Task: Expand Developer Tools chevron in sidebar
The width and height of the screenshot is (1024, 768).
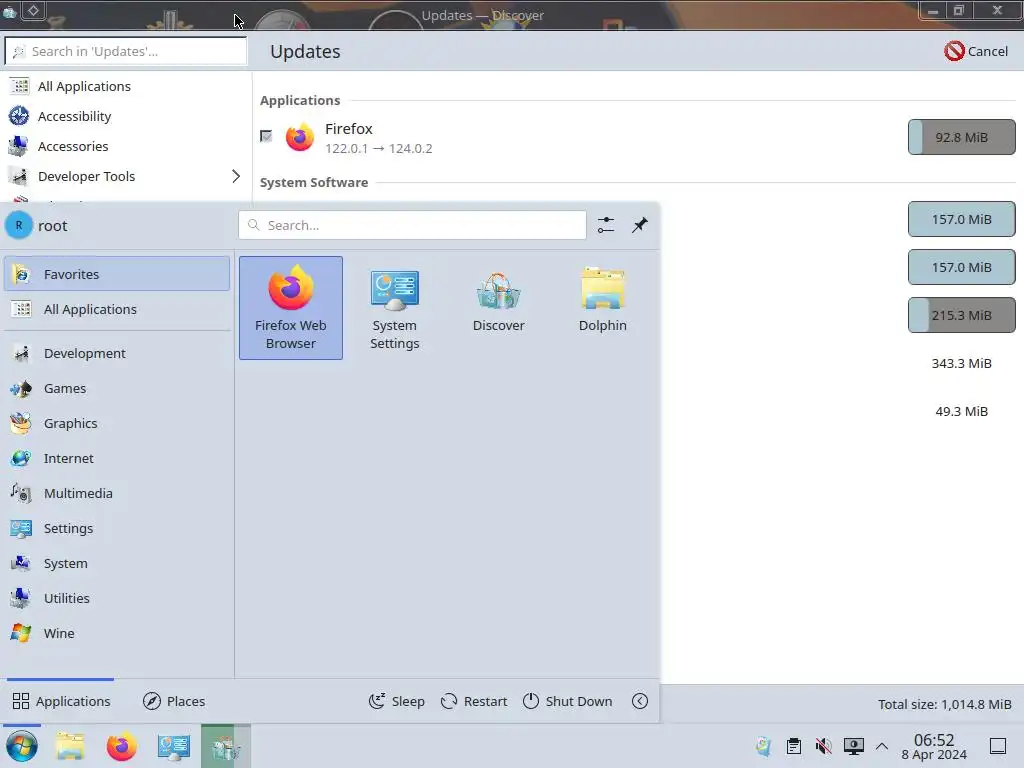Action: (x=236, y=176)
